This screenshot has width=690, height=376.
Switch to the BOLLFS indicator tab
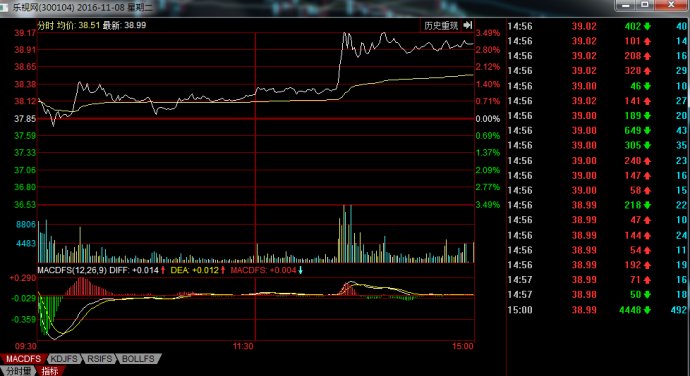[138, 359]
